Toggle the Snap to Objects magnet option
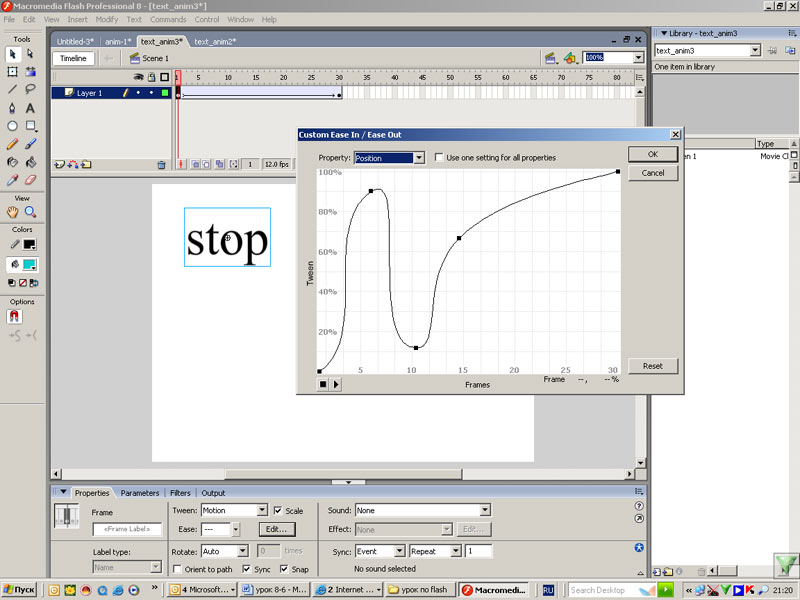The image size is (800, 600). (15, 316)
